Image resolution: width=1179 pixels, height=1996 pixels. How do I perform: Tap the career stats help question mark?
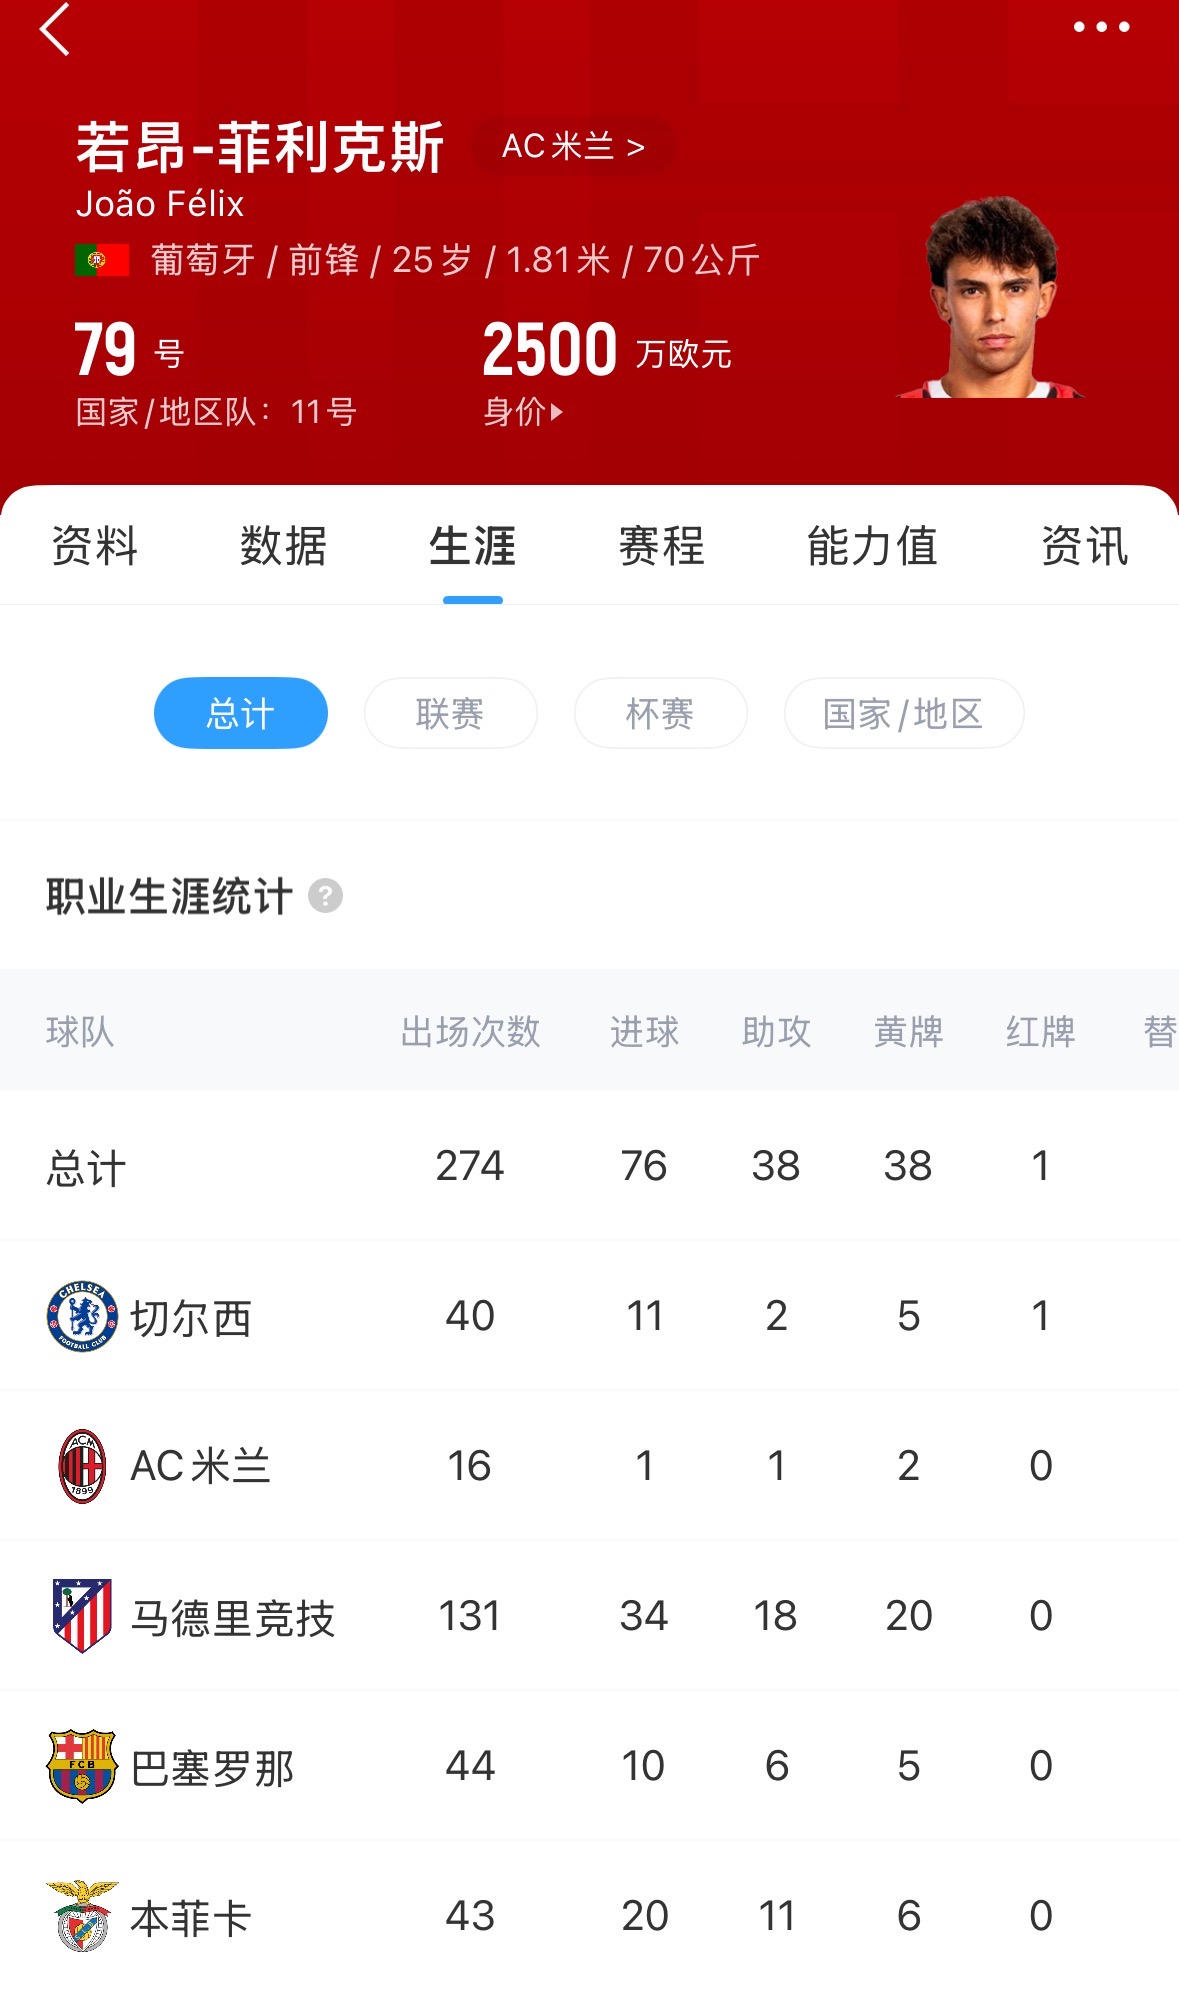point(325,896)
